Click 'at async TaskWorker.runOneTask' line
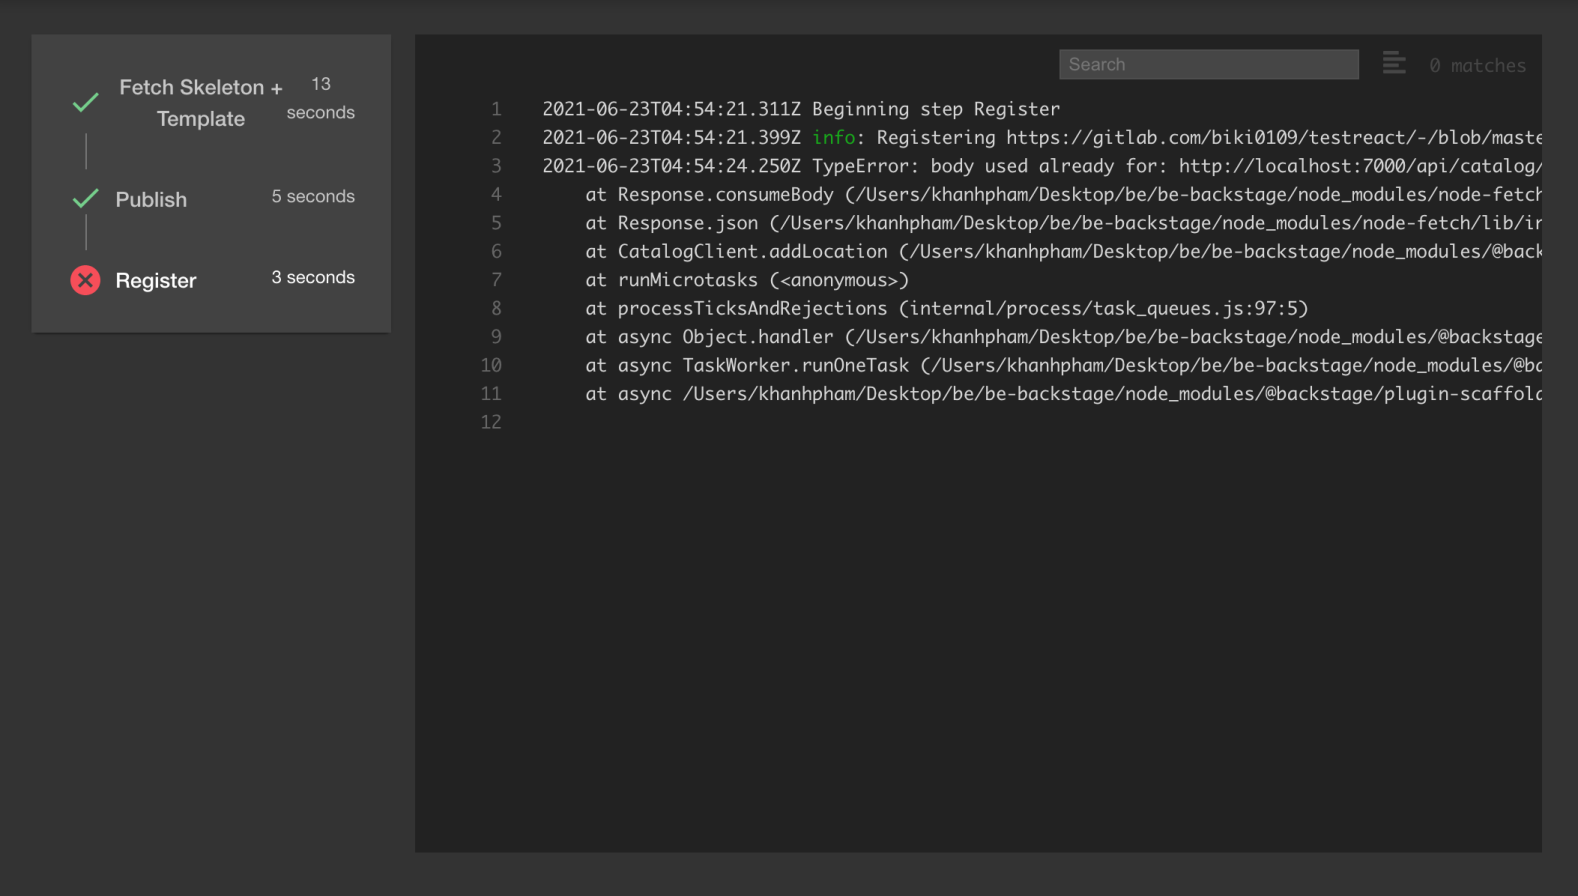The height and width of the screenshot is (896, 1578). click(1063, 365)
